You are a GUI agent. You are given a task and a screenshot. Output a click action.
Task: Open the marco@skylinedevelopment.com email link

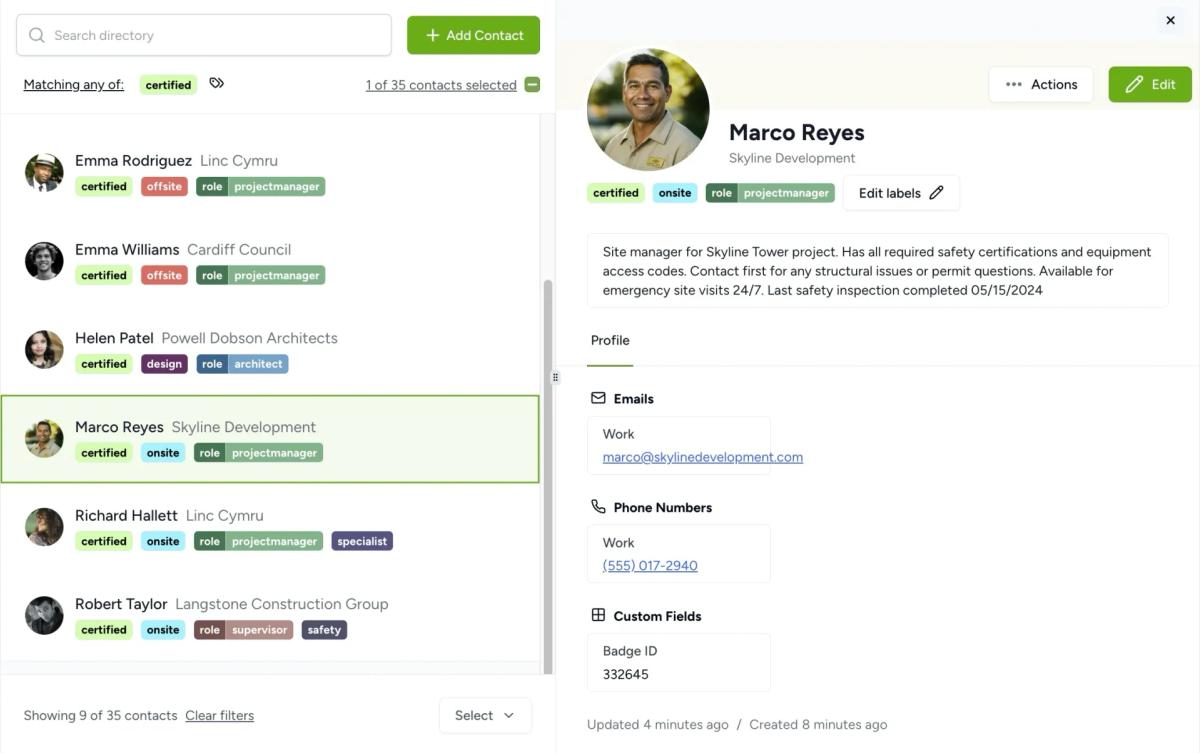pyautogui.click(x=703, y=456)
